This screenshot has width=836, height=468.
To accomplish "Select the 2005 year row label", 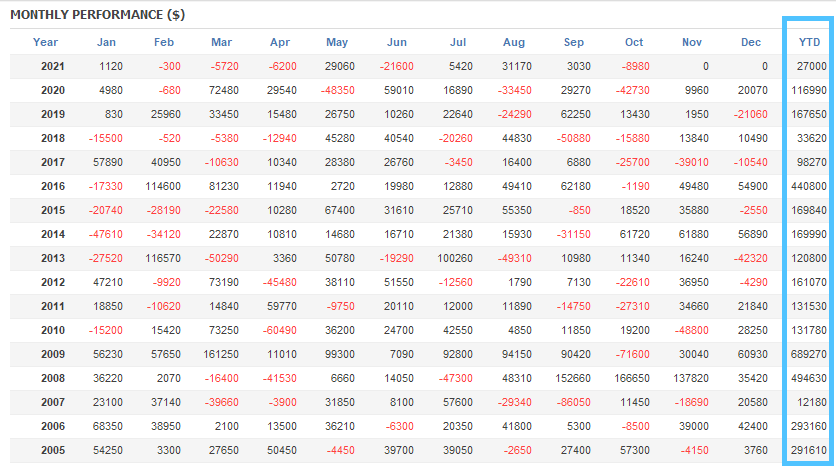I will point(53,450).
